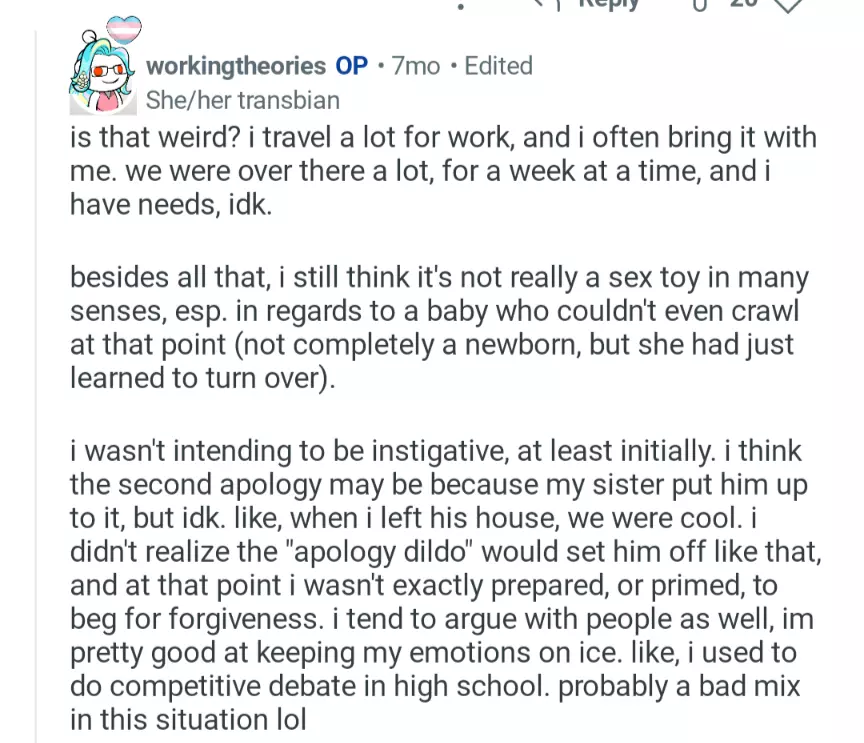Upvote the comment above

coord(699,5)
